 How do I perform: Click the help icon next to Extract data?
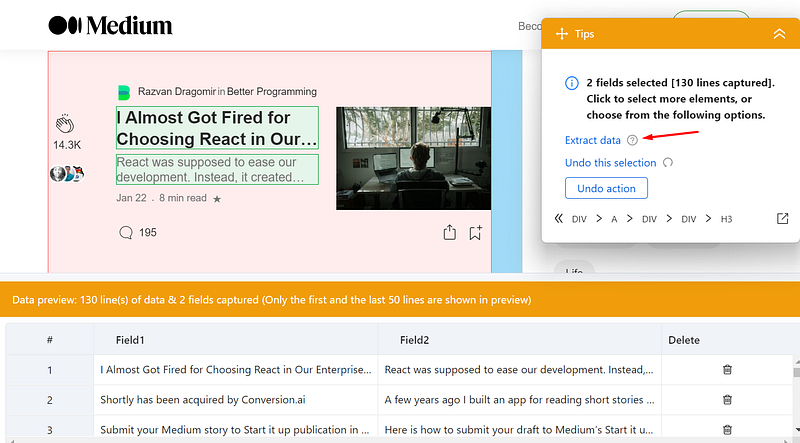pyautogui.click(x=632, y=140)
